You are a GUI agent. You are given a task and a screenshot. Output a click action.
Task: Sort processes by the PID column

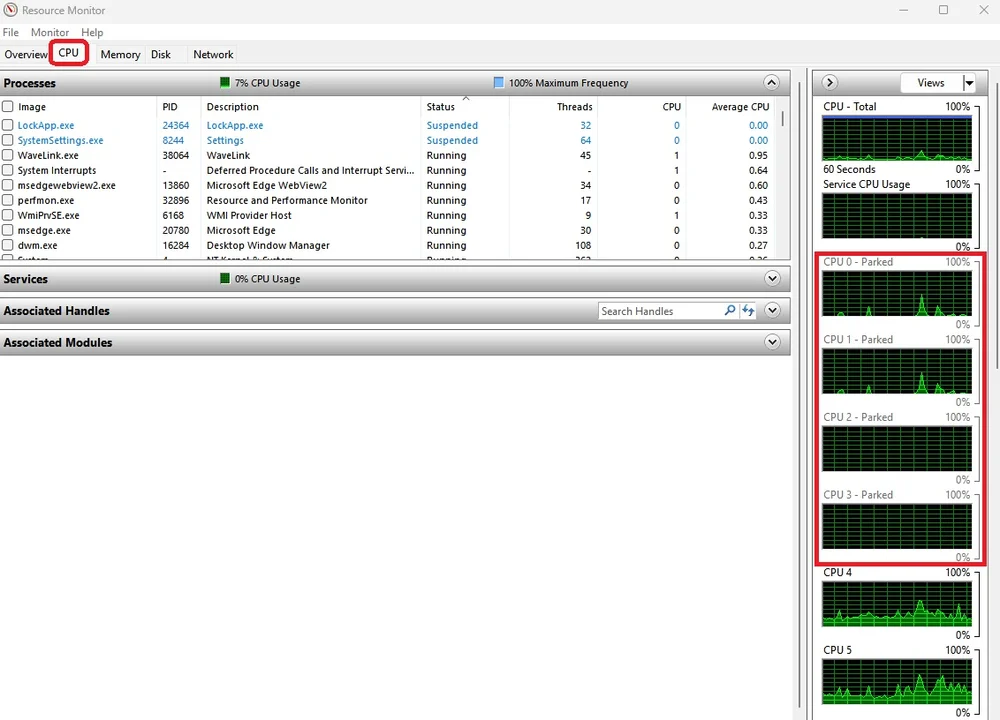(171, 107)
